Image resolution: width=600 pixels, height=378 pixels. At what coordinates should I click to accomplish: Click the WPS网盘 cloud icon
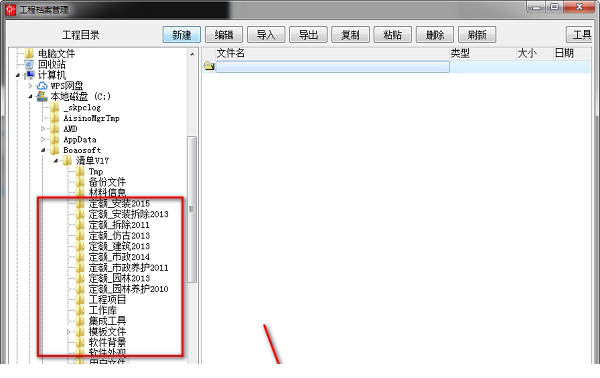(42, 86)
